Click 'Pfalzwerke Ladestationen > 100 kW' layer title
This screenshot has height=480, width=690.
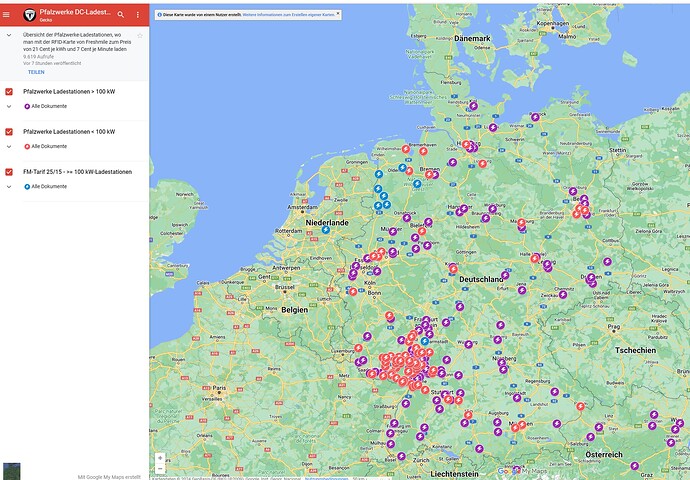pyautogui.click(x=69, y=92)
